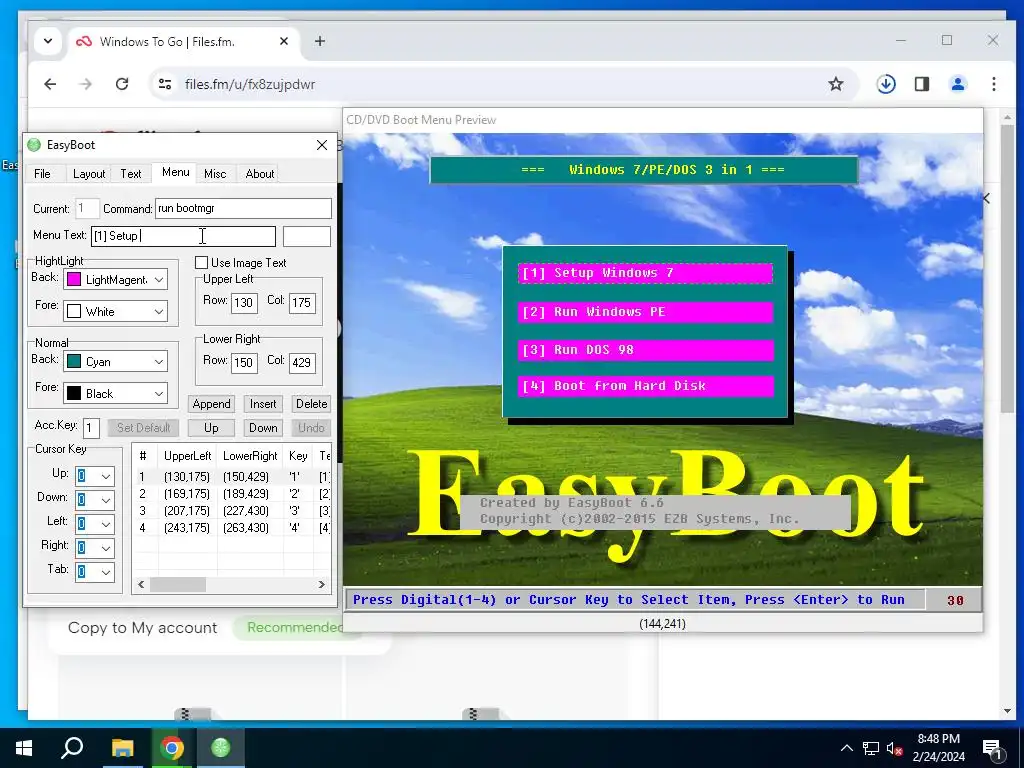Click Black Normal Fore swatch

tap(74, 393)
